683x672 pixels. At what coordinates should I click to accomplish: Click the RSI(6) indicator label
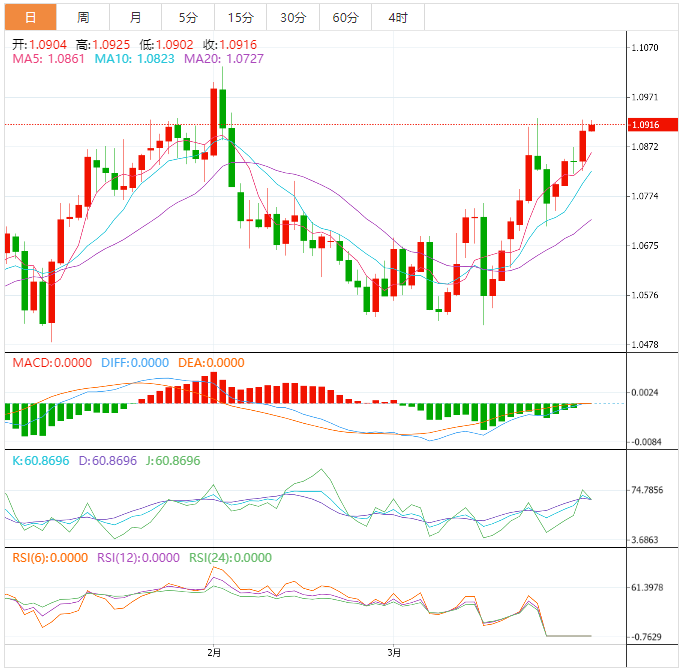(48, 558)
